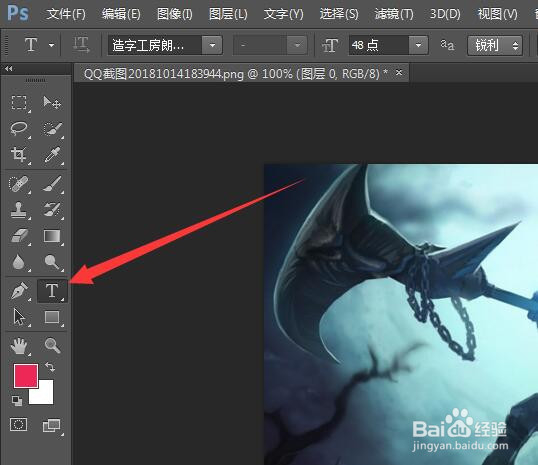Screen dimensions: 538x465
Task: Collapse the toolbox with double-arrow
Action: 9,69
